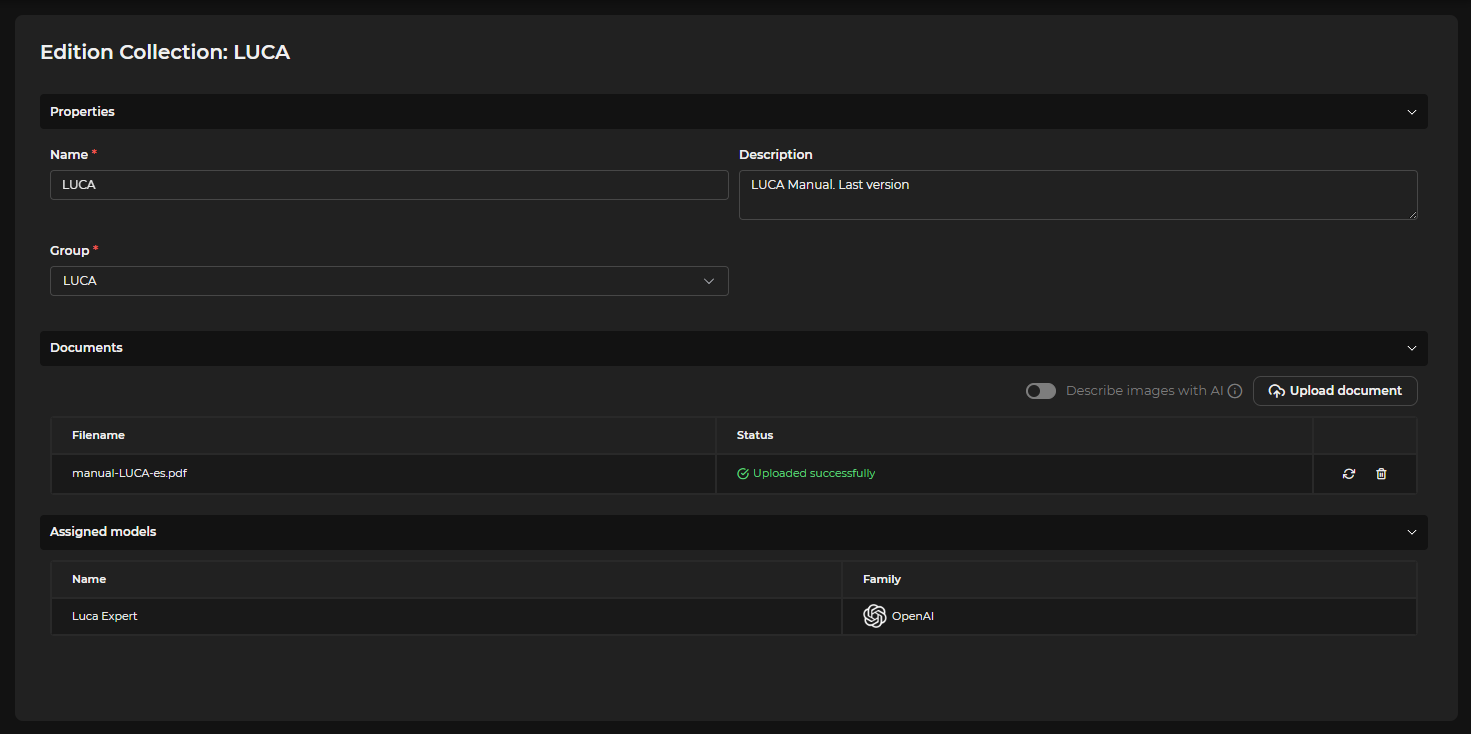Collapse the Properties section
This screenshot has height=734, width=1471.
[x=1412, y=112]
